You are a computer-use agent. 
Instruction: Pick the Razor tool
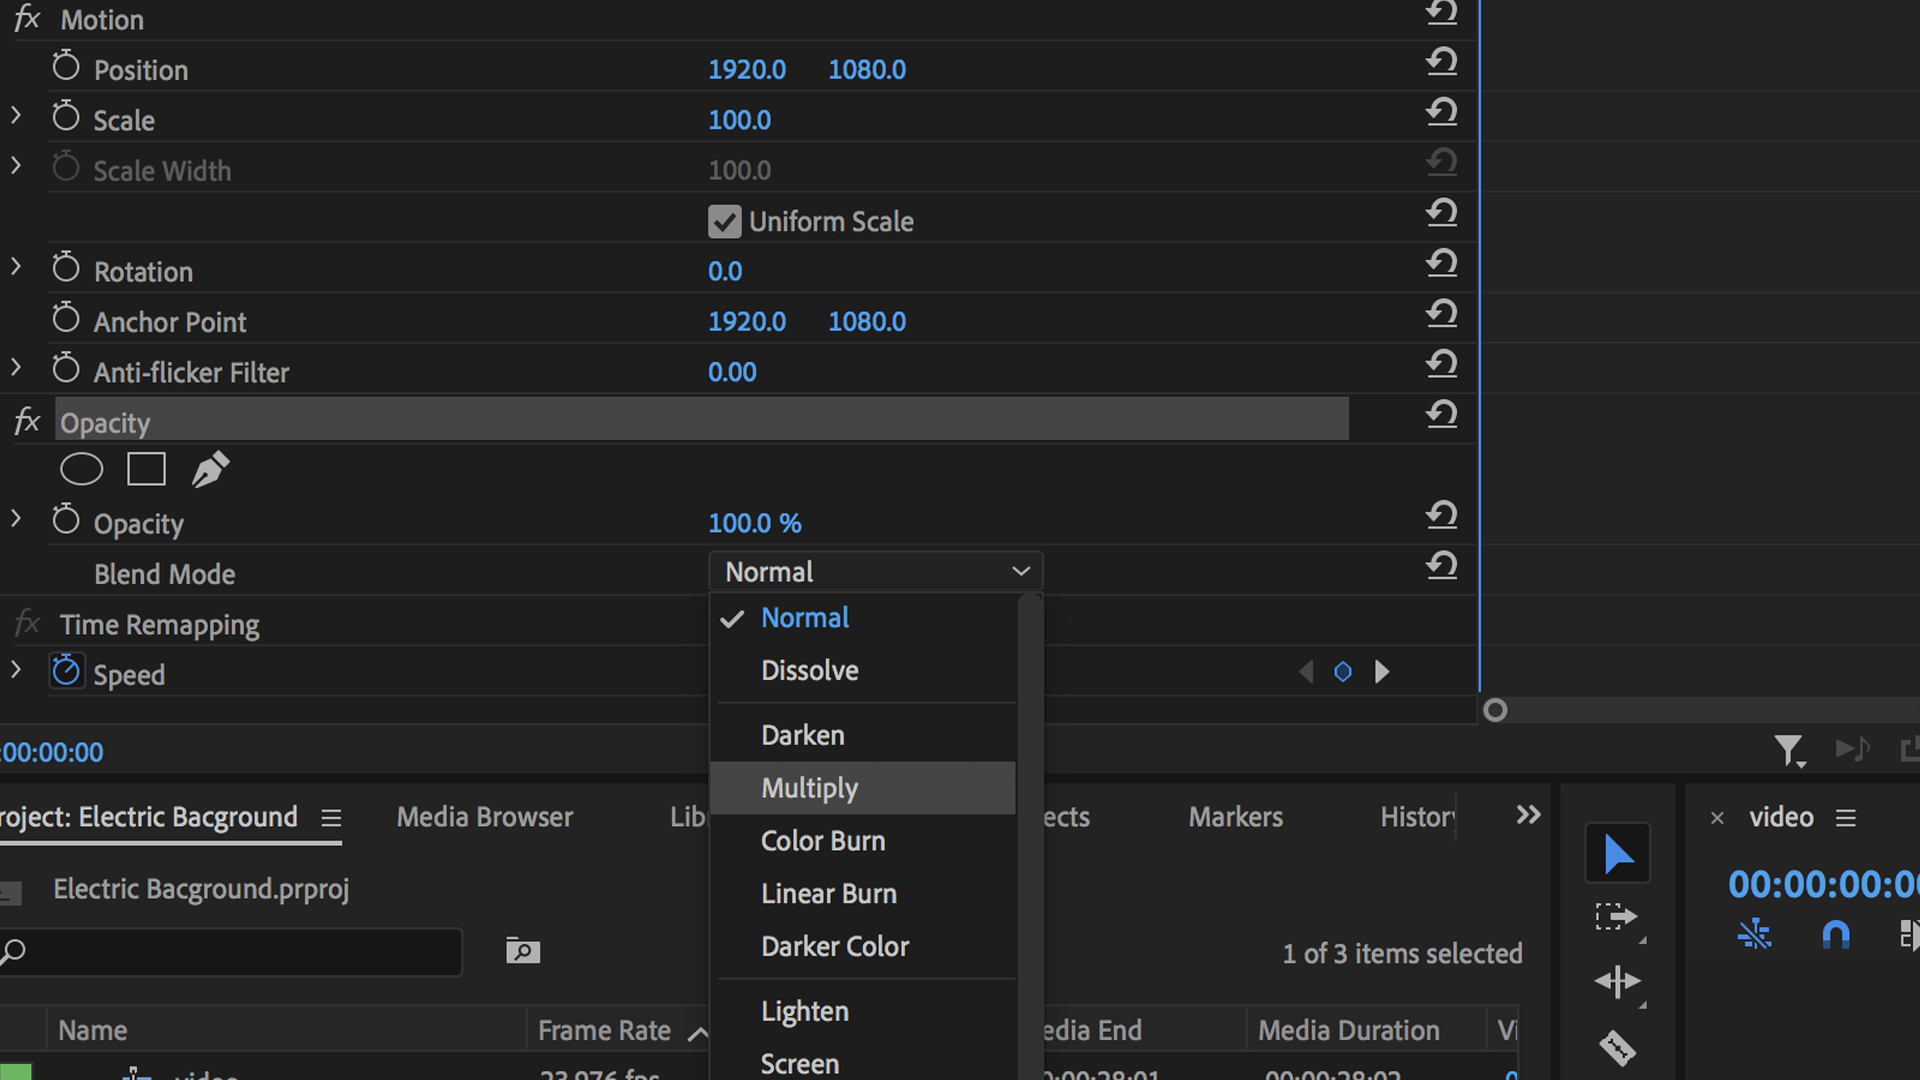[1617, 1047]
